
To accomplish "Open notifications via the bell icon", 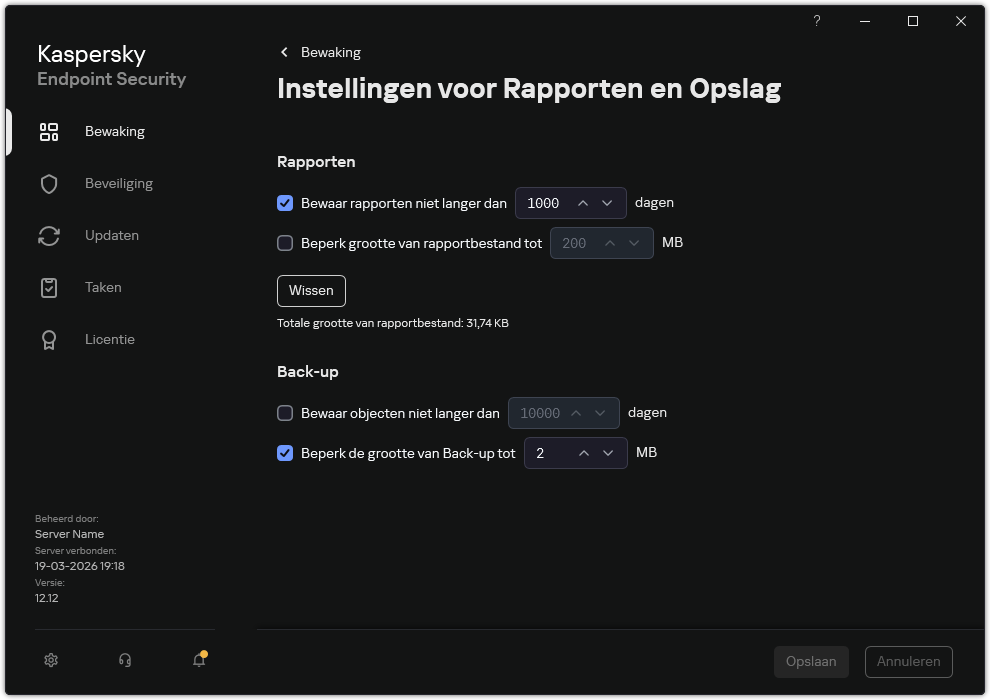I will tap(198, 660).
